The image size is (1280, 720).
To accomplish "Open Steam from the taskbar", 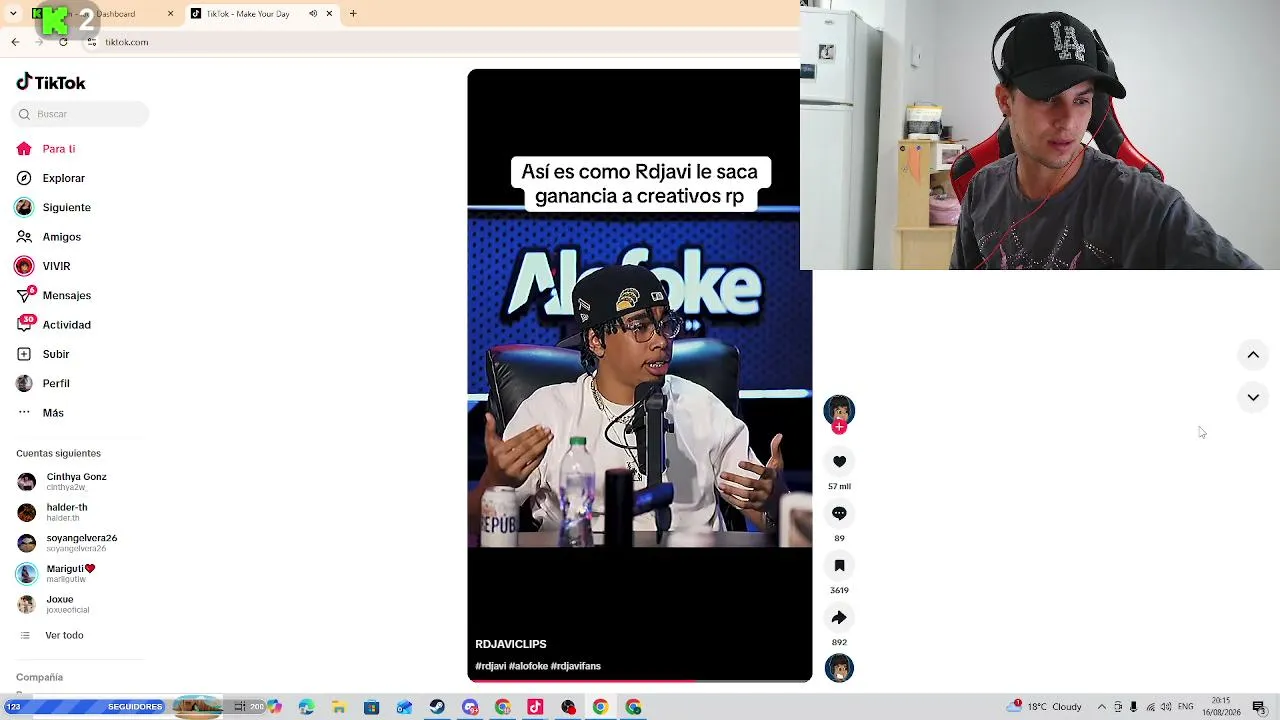I will tap(437, 707).
